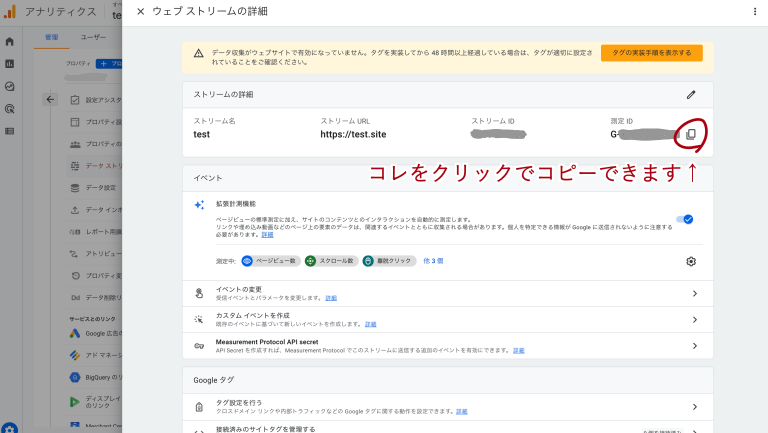Click the stream URL https://test.site

point(353,134)
